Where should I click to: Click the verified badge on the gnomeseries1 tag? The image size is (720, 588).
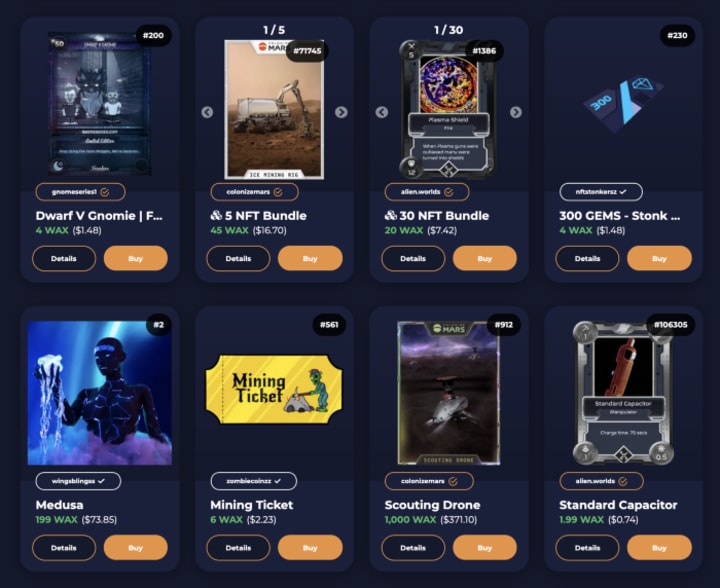coord(105,192)
